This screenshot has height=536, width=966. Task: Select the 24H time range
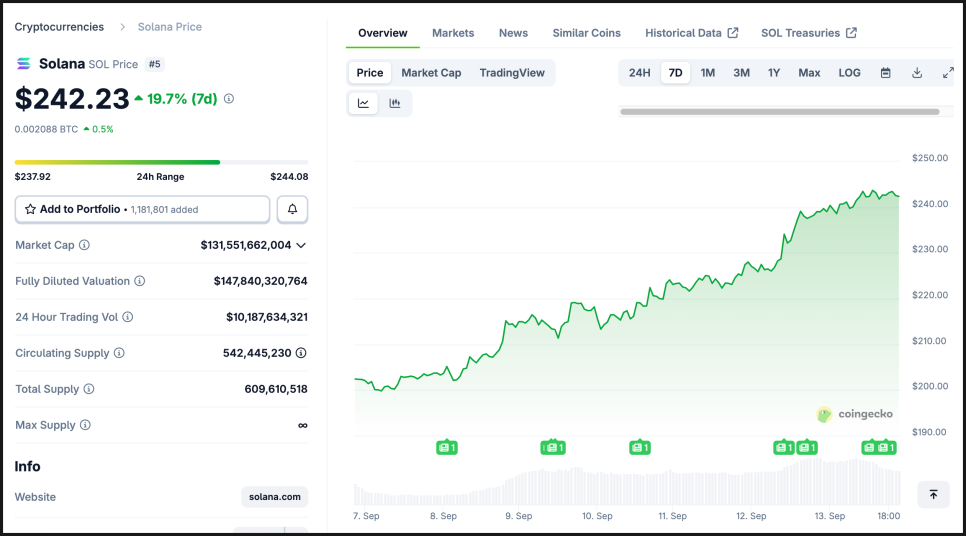(x=639, y=73)
